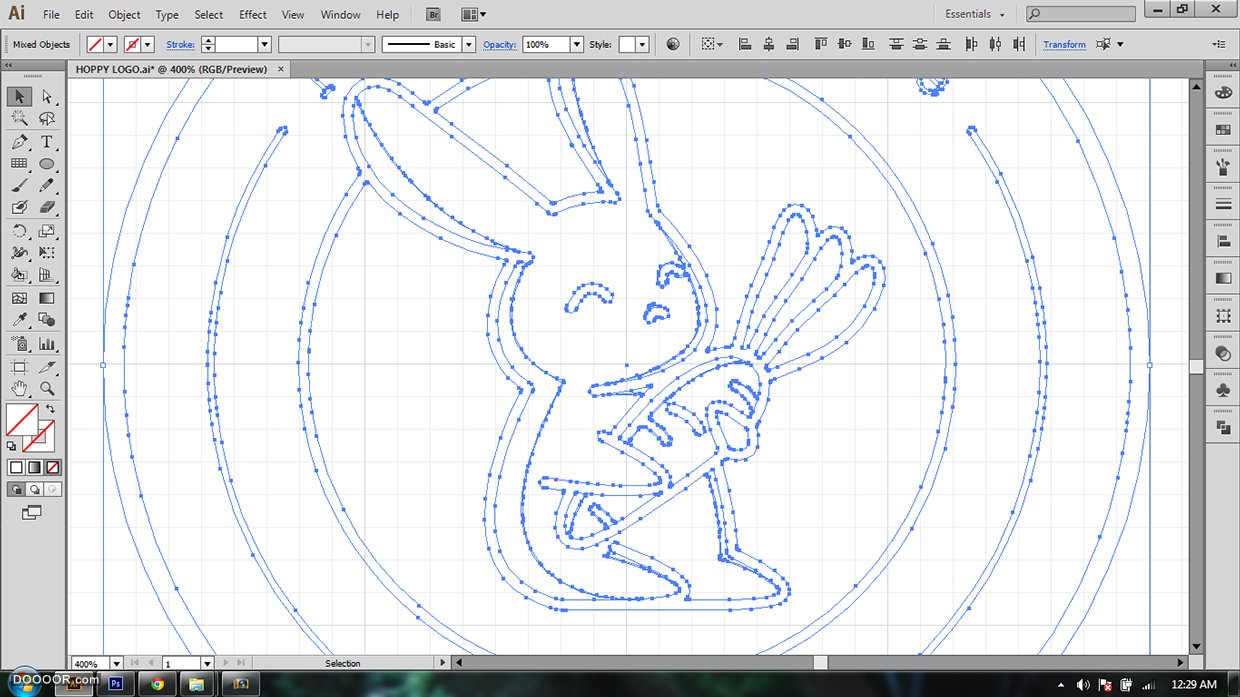Choose the Scale tool
The width and height of the screenshot is (1240, 697).
(x=47, y=231)
